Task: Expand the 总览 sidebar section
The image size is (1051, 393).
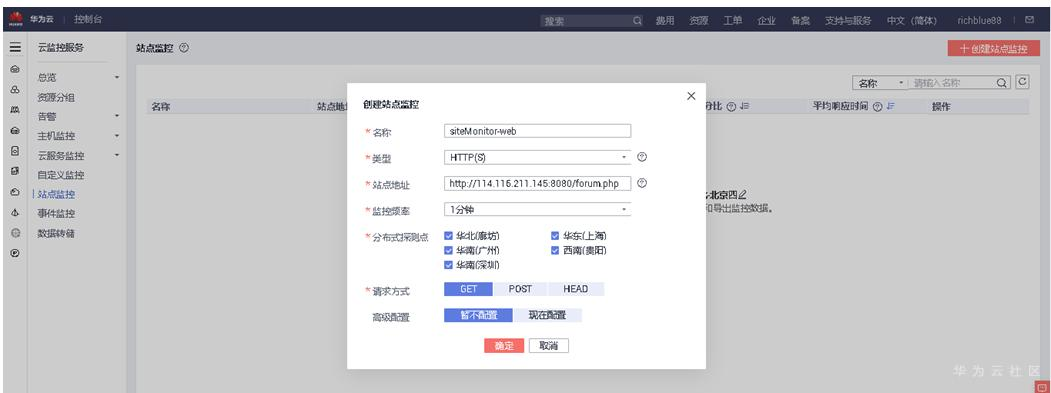Action: (x=117, y=78)
